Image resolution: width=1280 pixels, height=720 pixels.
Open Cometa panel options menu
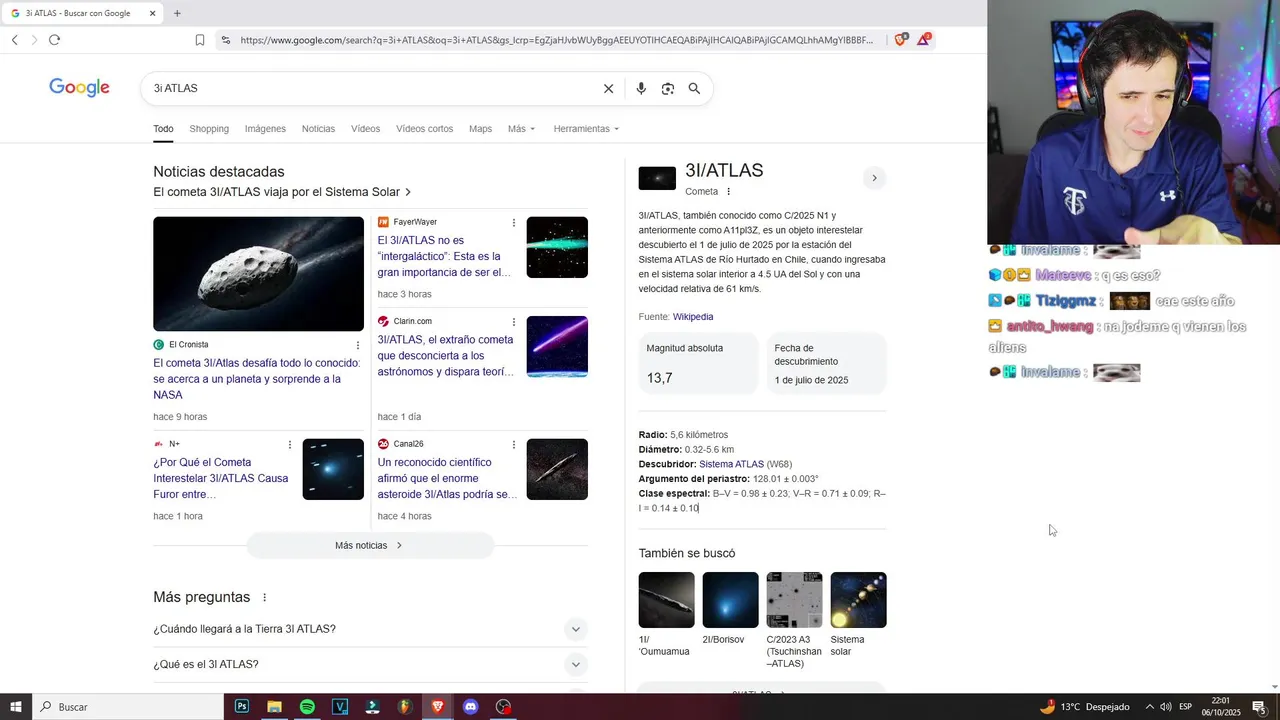(x=728, y=191)
